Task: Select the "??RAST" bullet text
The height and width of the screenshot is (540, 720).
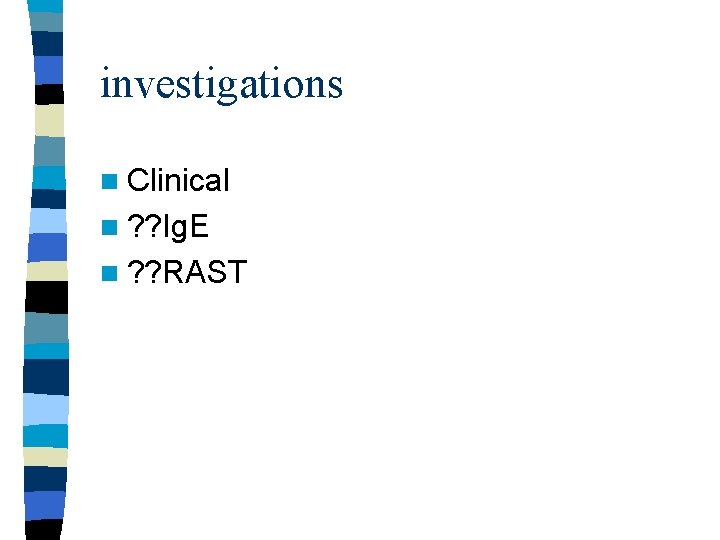Action: pos(187,272)
